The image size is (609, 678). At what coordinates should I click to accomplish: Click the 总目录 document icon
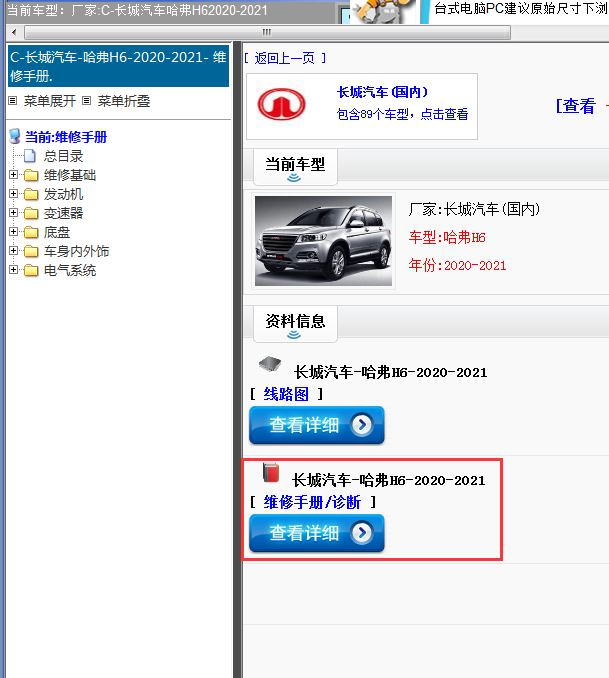point(29,156)
